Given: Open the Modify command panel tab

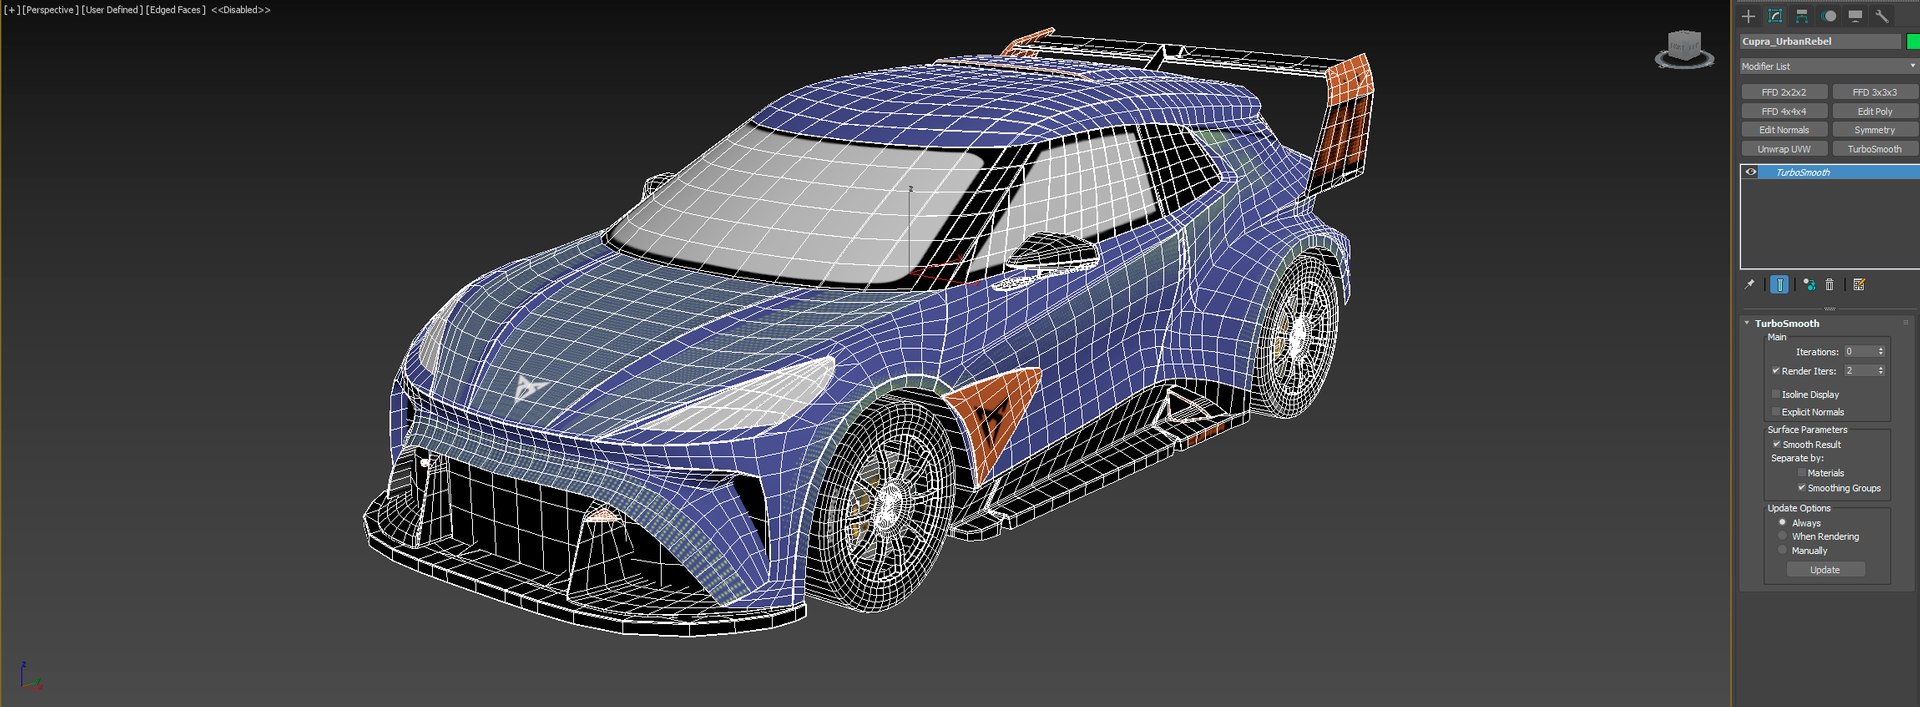Looking at the screenshot, I should [x=1775, y=16].
